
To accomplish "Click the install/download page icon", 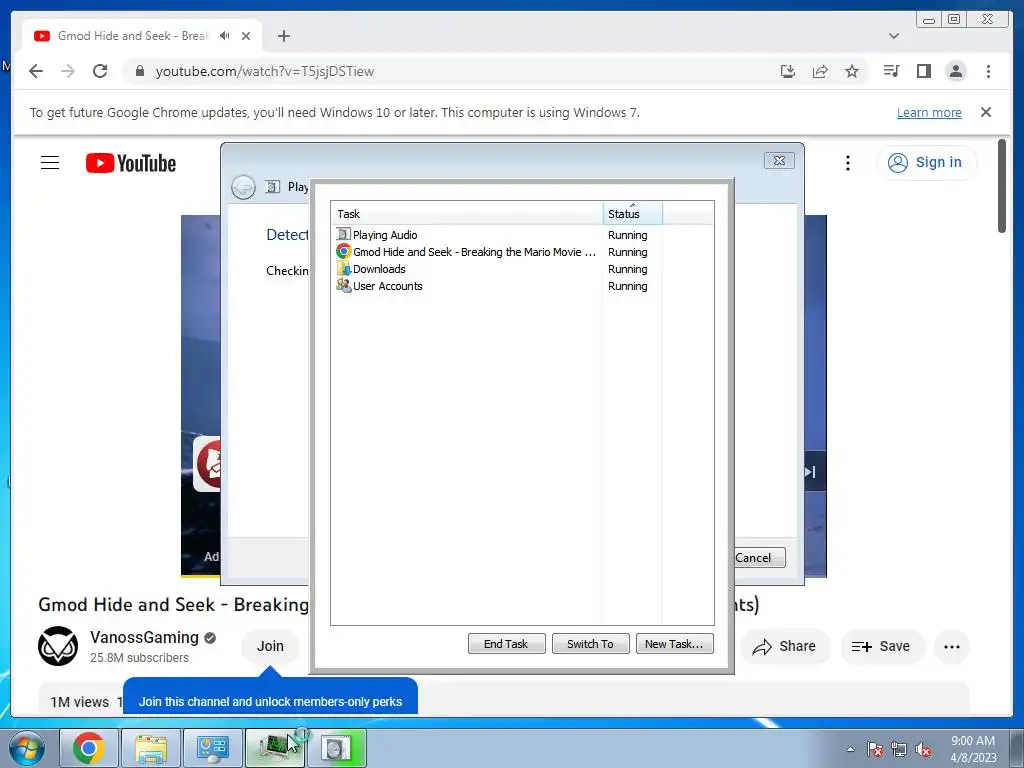I will click(x=788, y=71).
